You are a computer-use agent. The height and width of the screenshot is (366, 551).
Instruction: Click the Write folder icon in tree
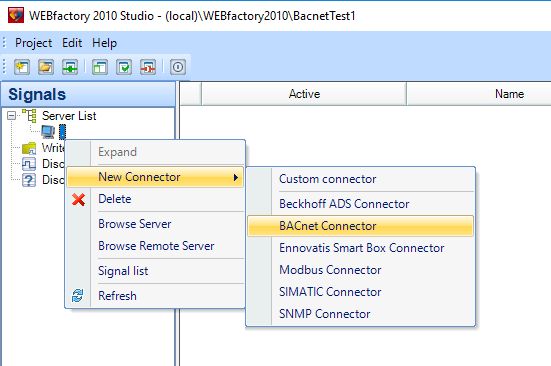click(x=29, y=148)
